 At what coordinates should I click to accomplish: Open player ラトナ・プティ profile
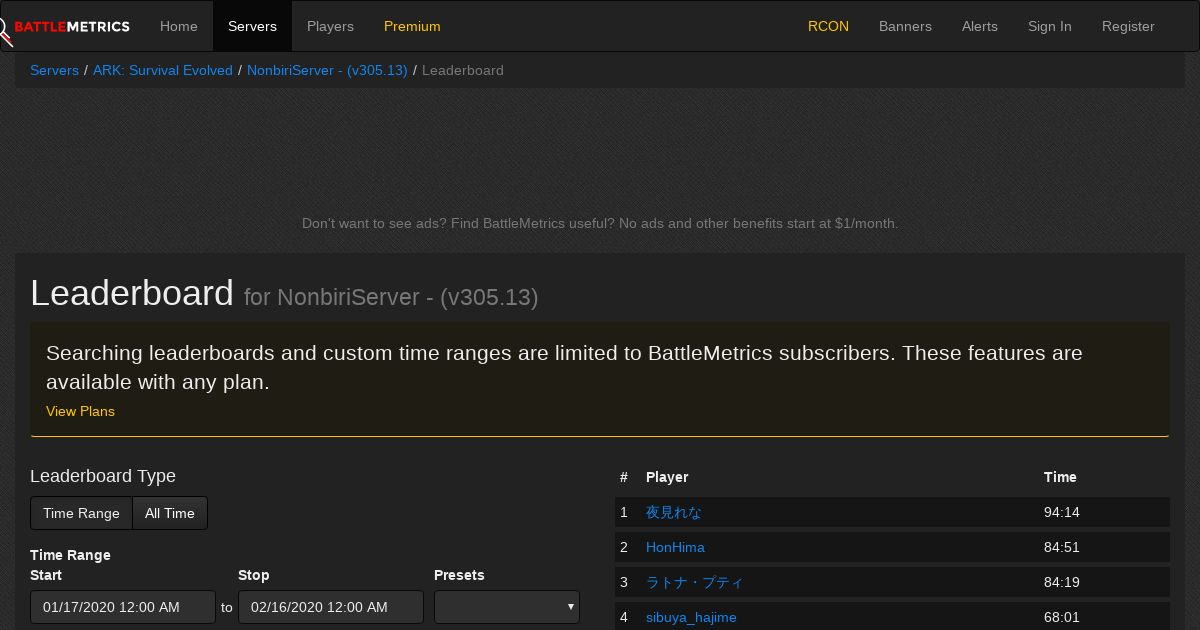(x=695, y=582)
